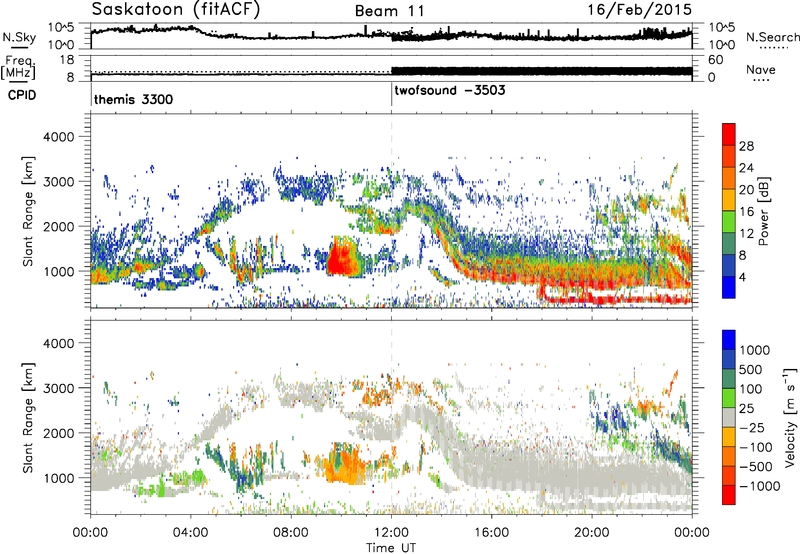
Task: Click the 500 label on the Velocity scale
Action: tap(751, 370)
